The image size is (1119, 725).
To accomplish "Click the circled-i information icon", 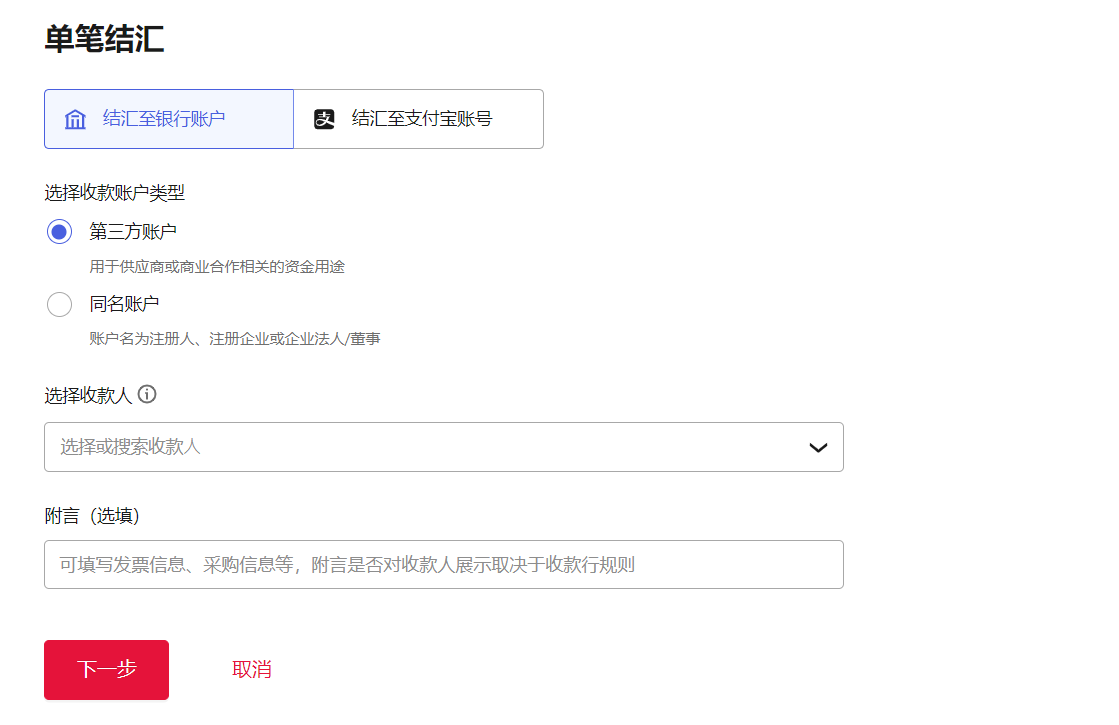I will point(148,395).
